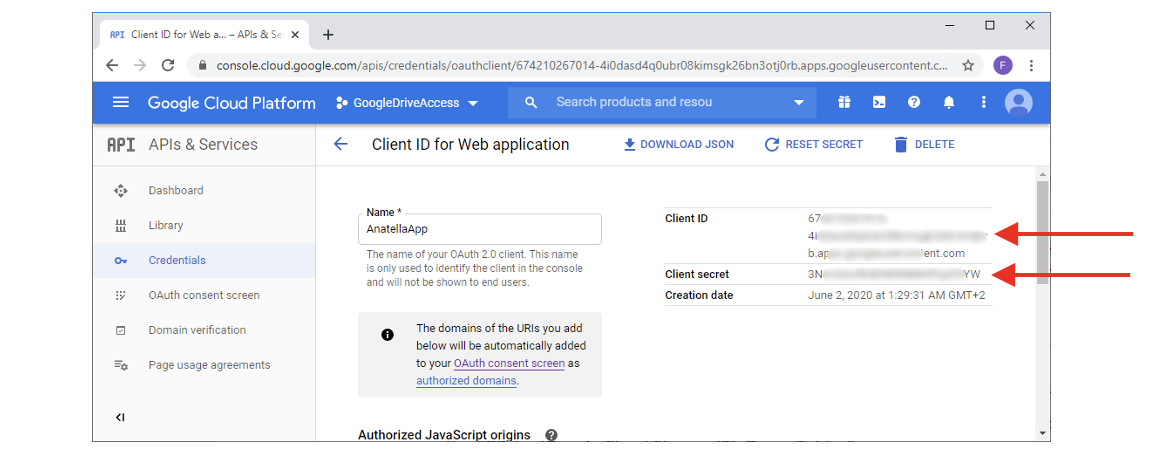This screenshot has width=1164, height=466.
Task: Open OAuth consent screen sidebar item
Action: tap(204, 295)
